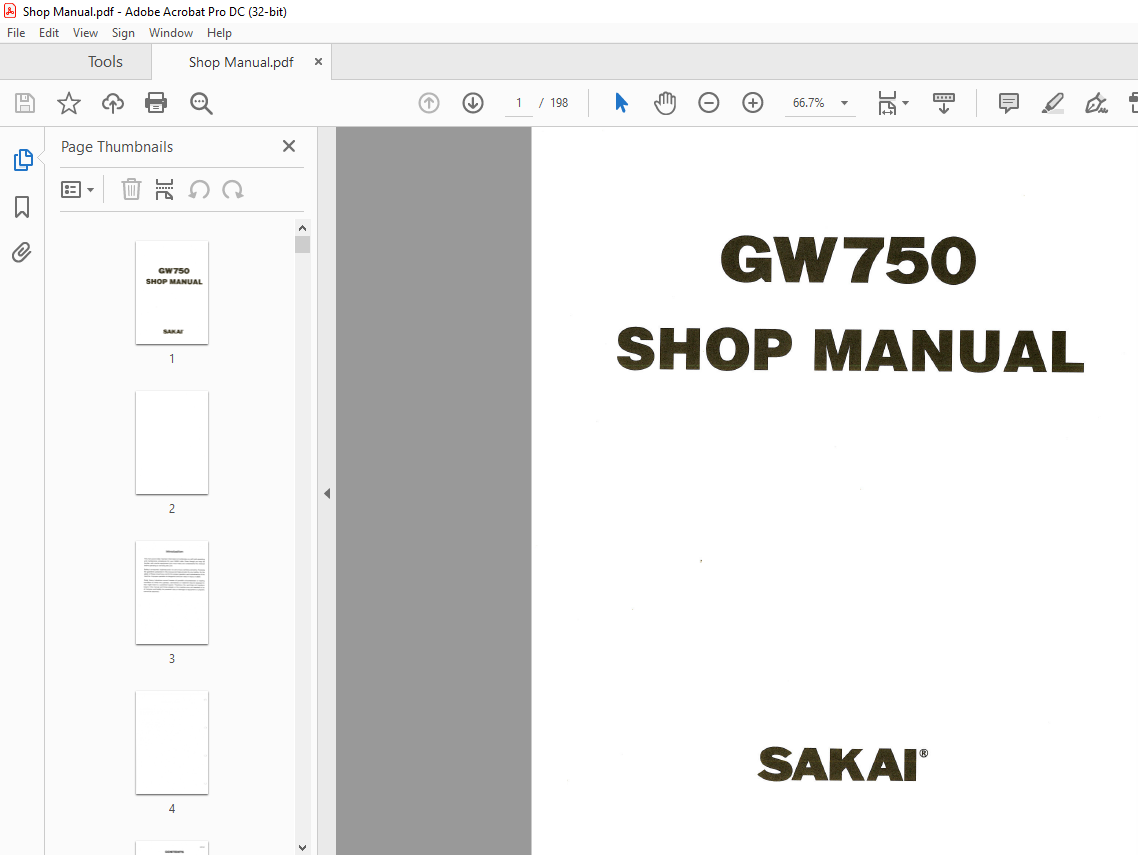This screenshot has height=855, width=1138.
Task: Close the Page Thumbnails panel
Action: (x=289, y=147)
